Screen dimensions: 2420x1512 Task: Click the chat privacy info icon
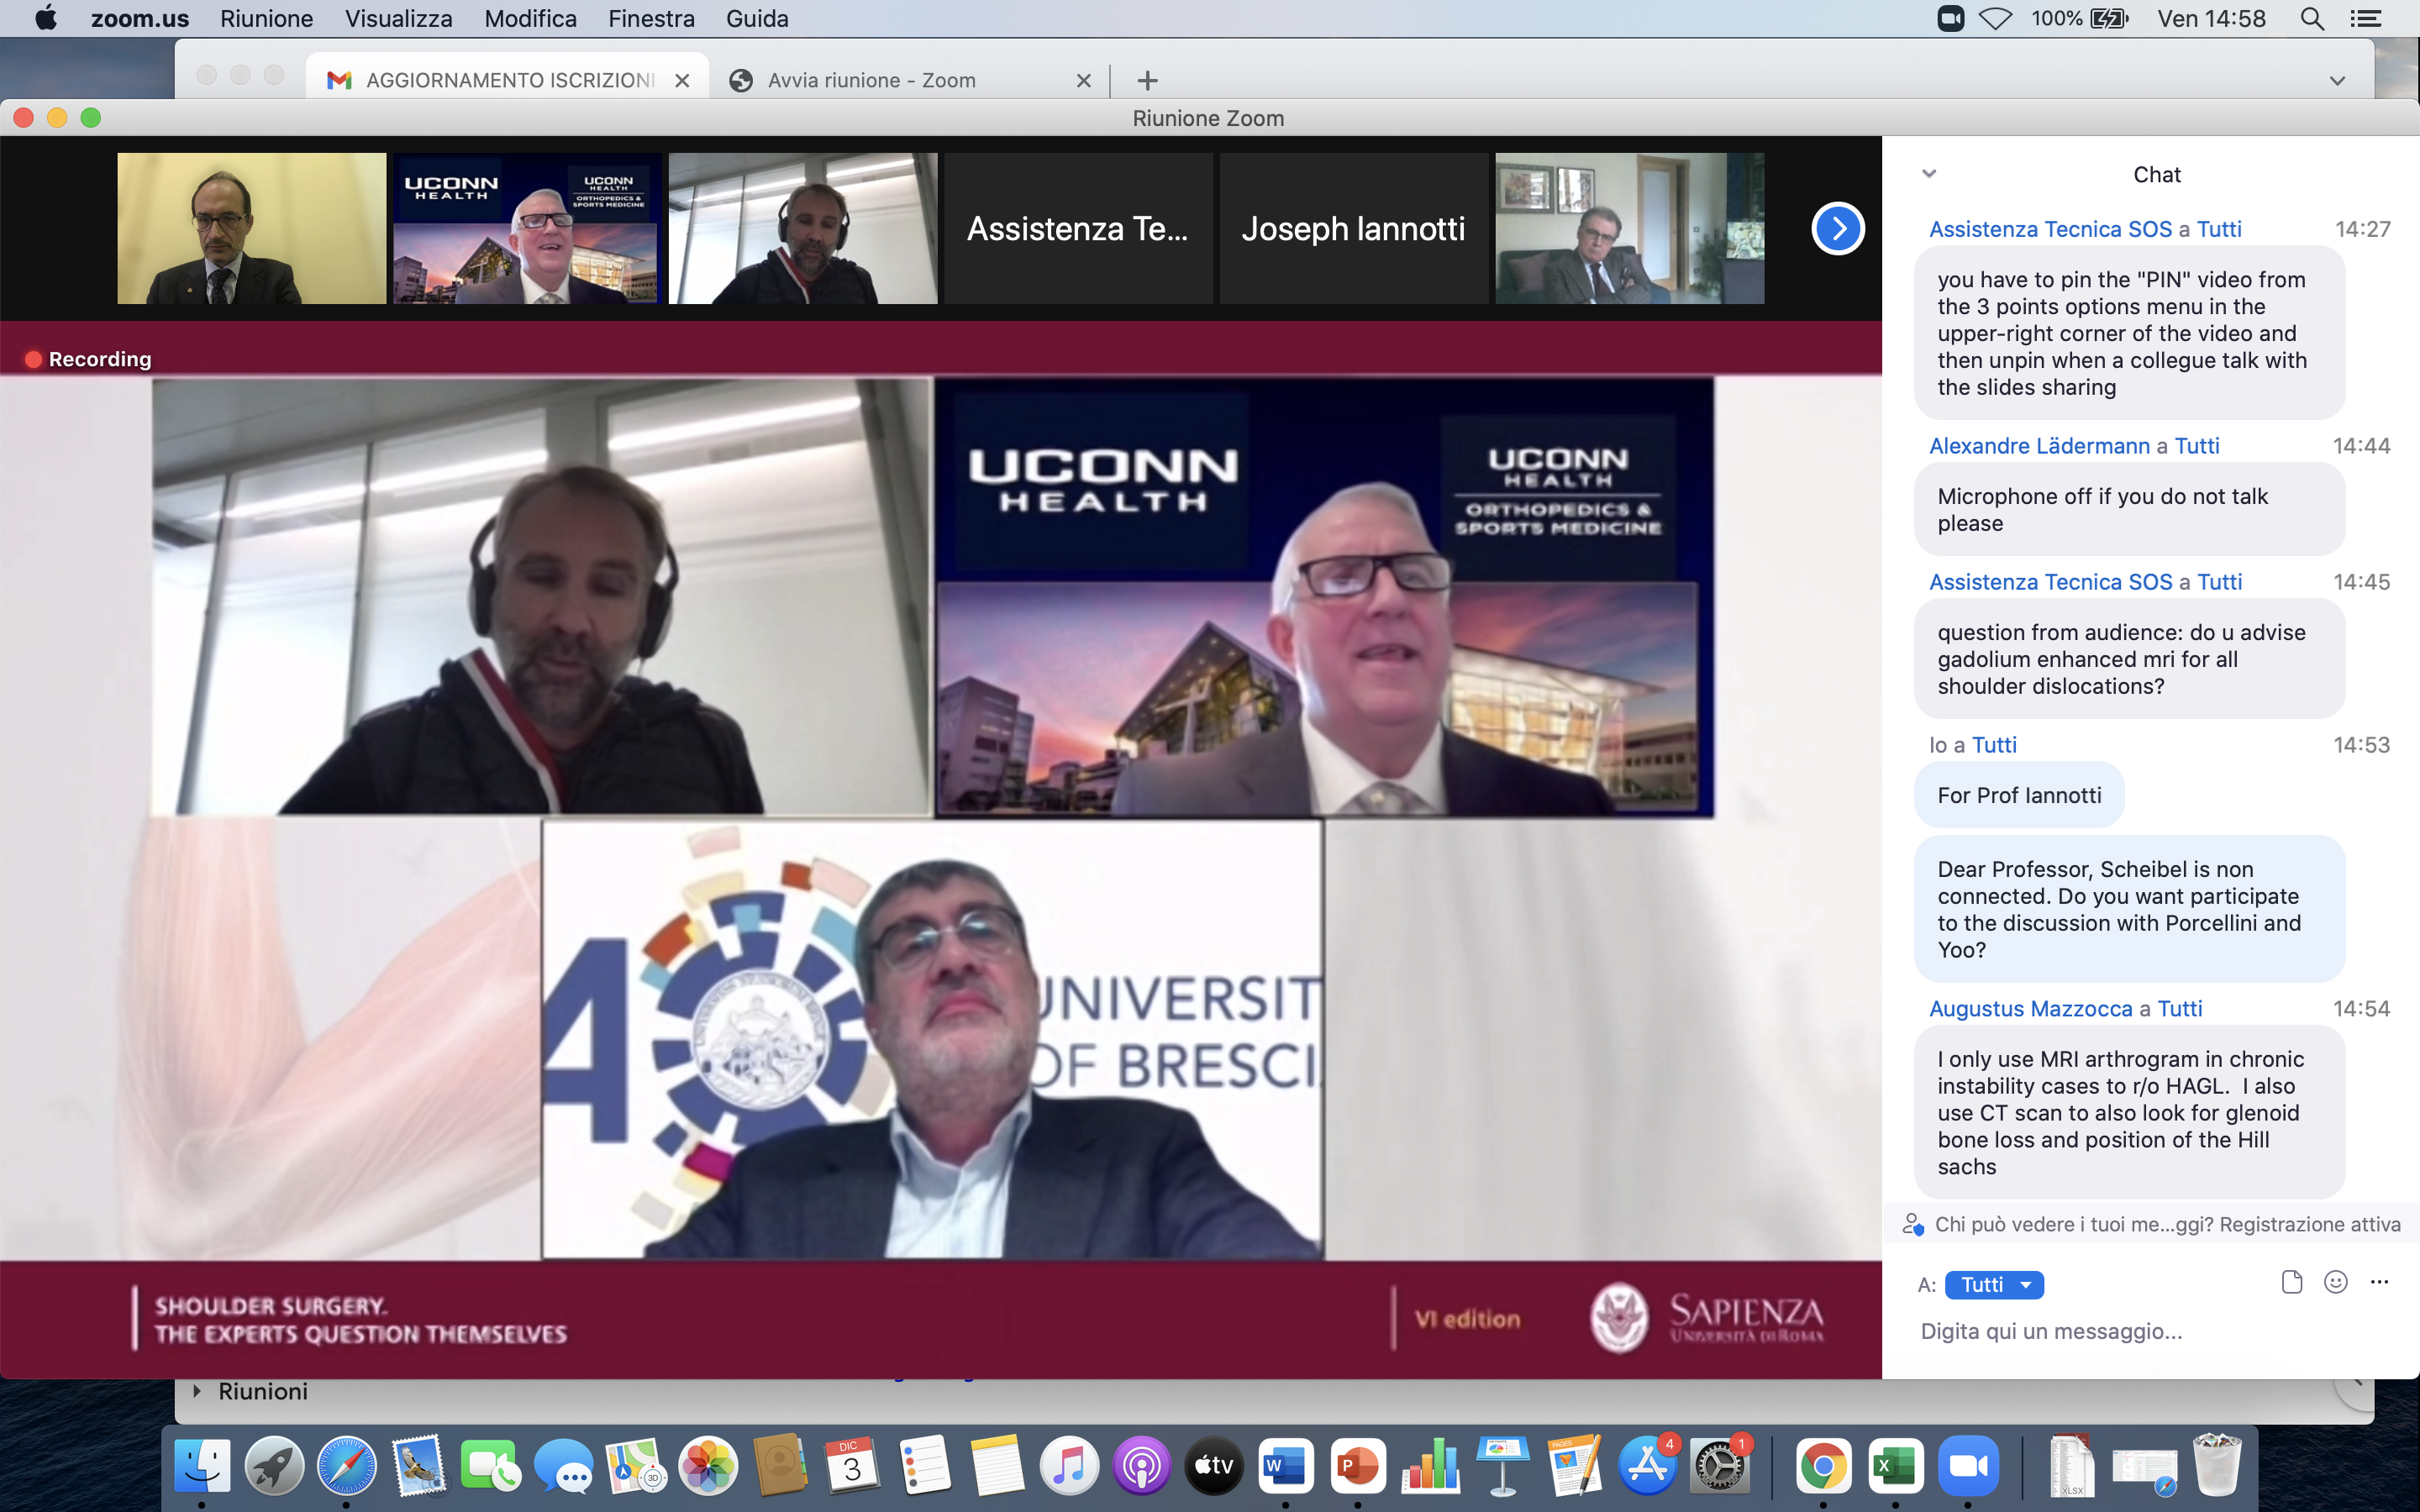pyautogui.click(x=1912, y=1225)
